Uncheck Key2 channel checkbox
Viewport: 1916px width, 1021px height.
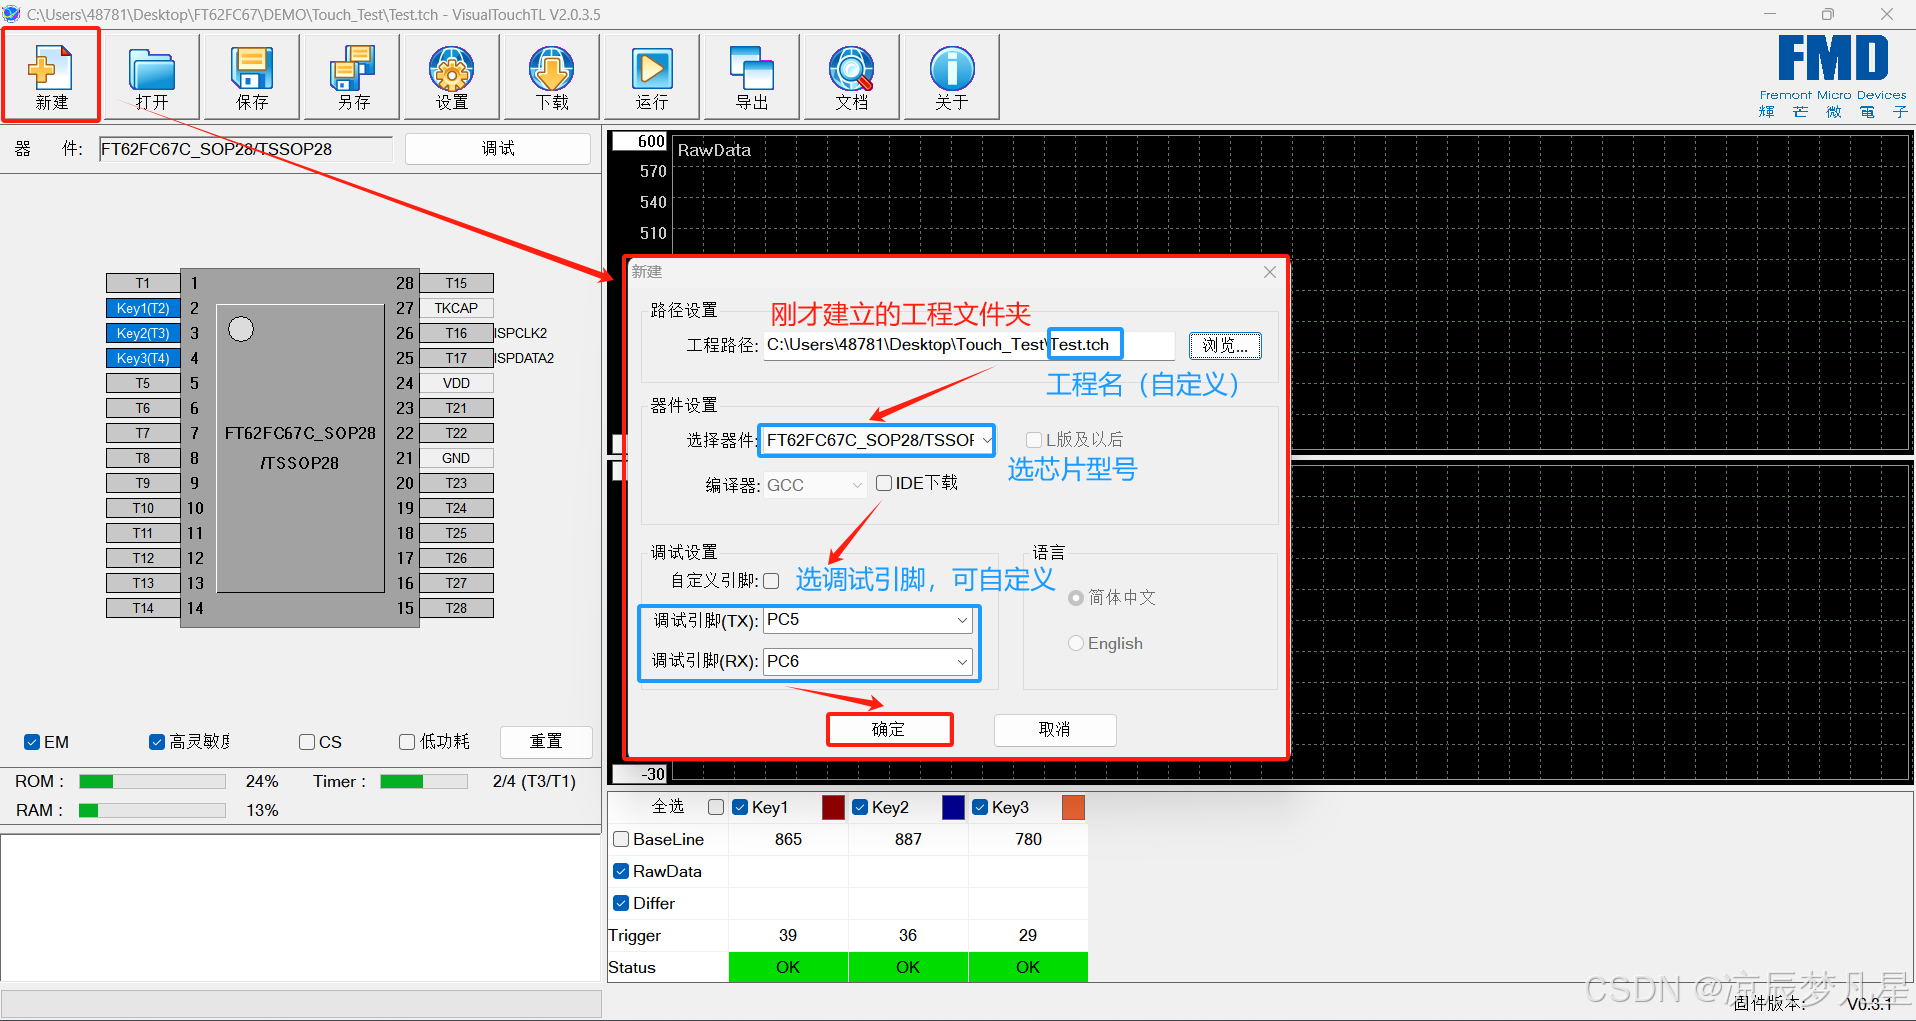coord(860,807)
